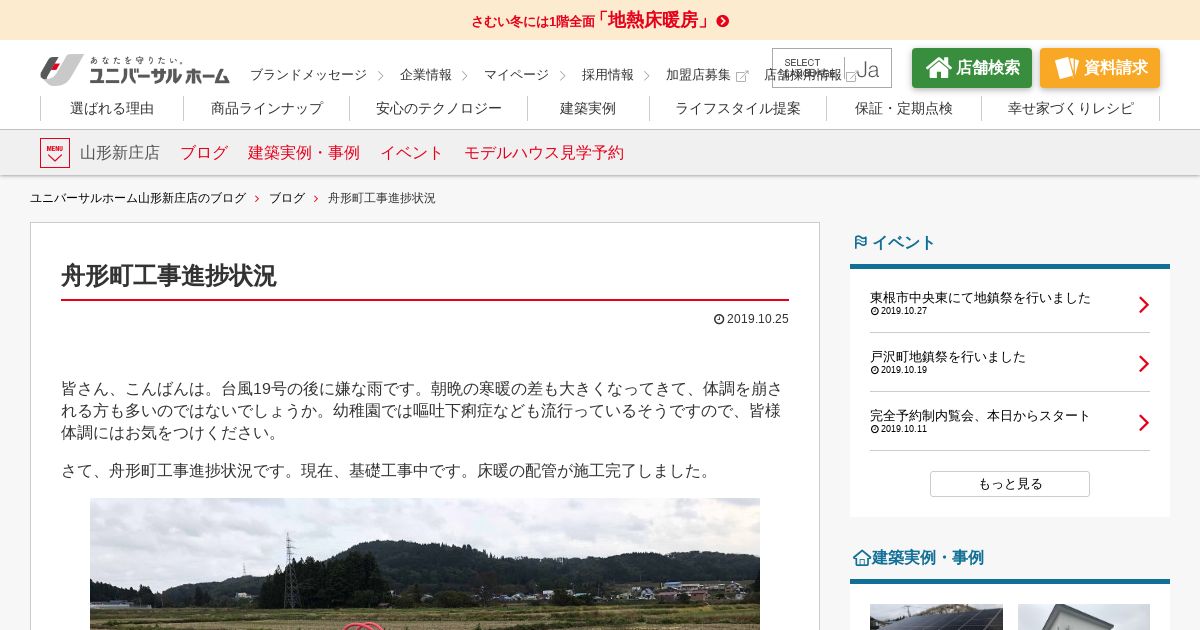Click arrow for 戸沢町地鎮祭 entry
This screenshot has height=630, width=1200.
1144,363
